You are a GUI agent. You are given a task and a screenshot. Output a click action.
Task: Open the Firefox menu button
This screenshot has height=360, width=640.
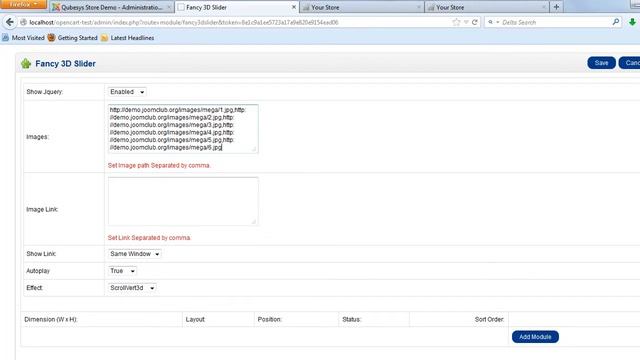tap(23, 4)
